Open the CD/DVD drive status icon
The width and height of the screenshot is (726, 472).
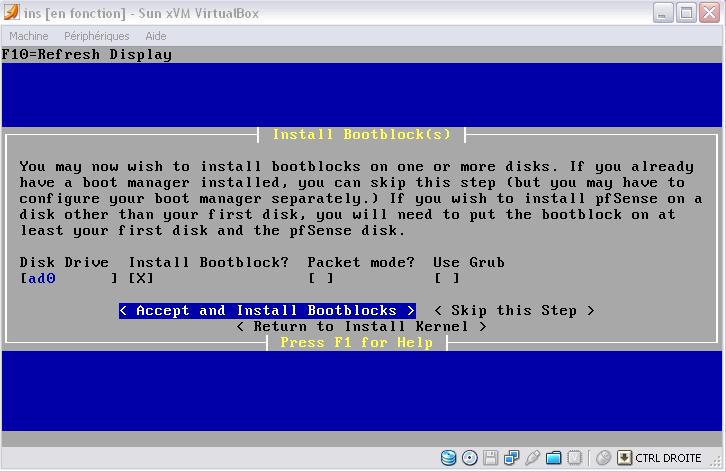469,458
